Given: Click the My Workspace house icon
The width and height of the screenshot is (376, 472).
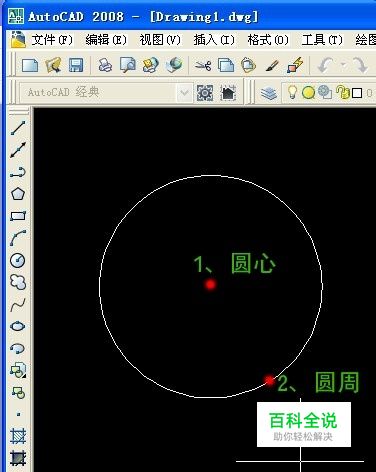Looking at the screenshot, I should pos(228,93).
